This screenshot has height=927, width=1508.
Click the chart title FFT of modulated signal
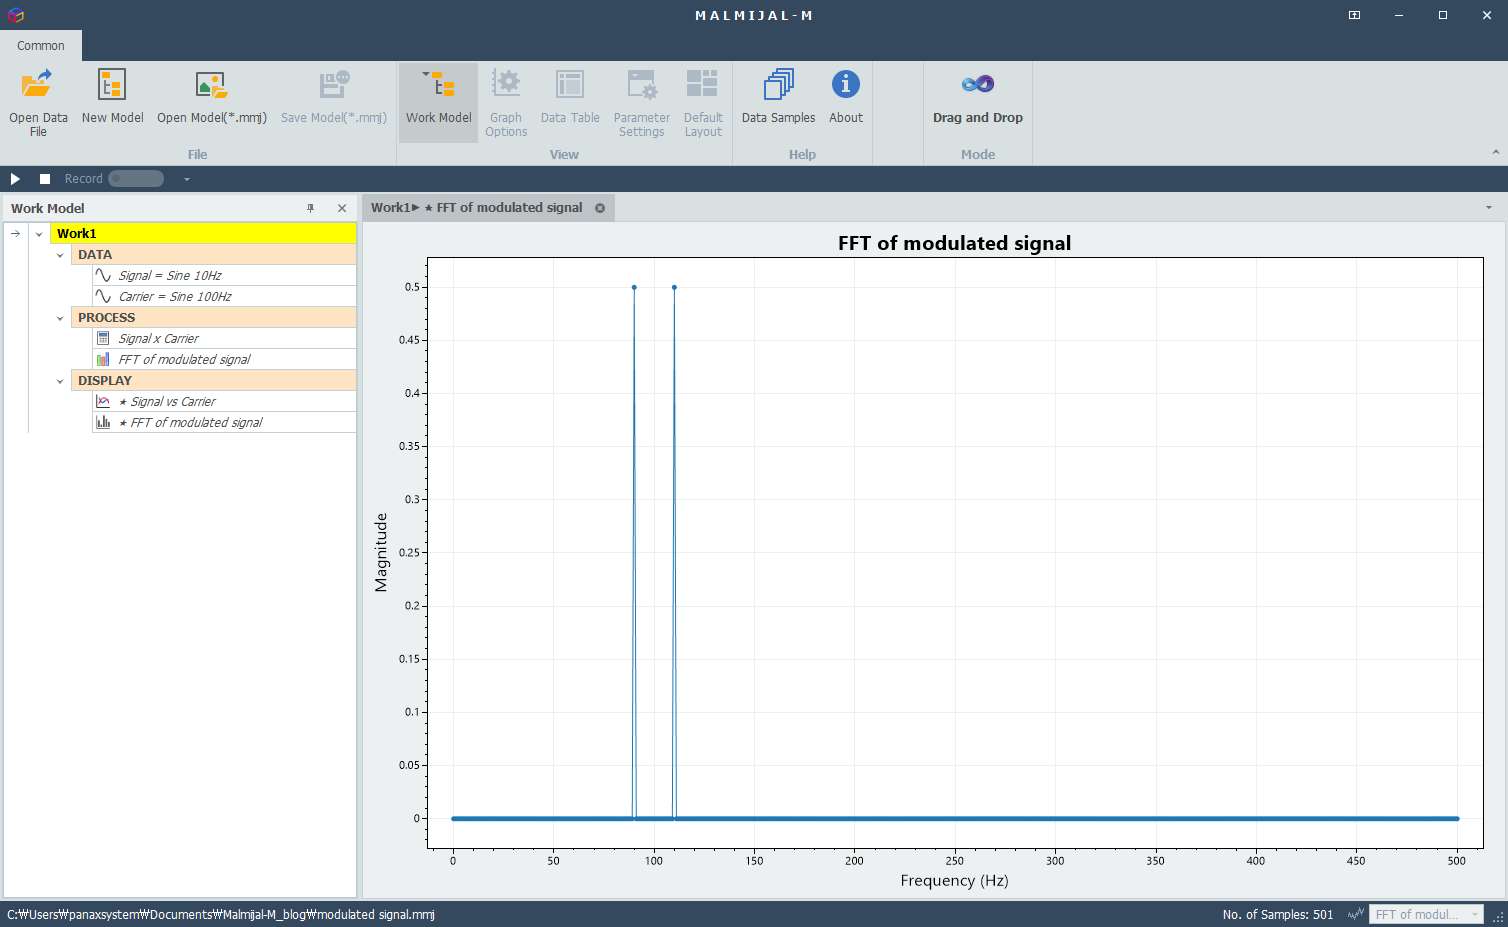954,243
